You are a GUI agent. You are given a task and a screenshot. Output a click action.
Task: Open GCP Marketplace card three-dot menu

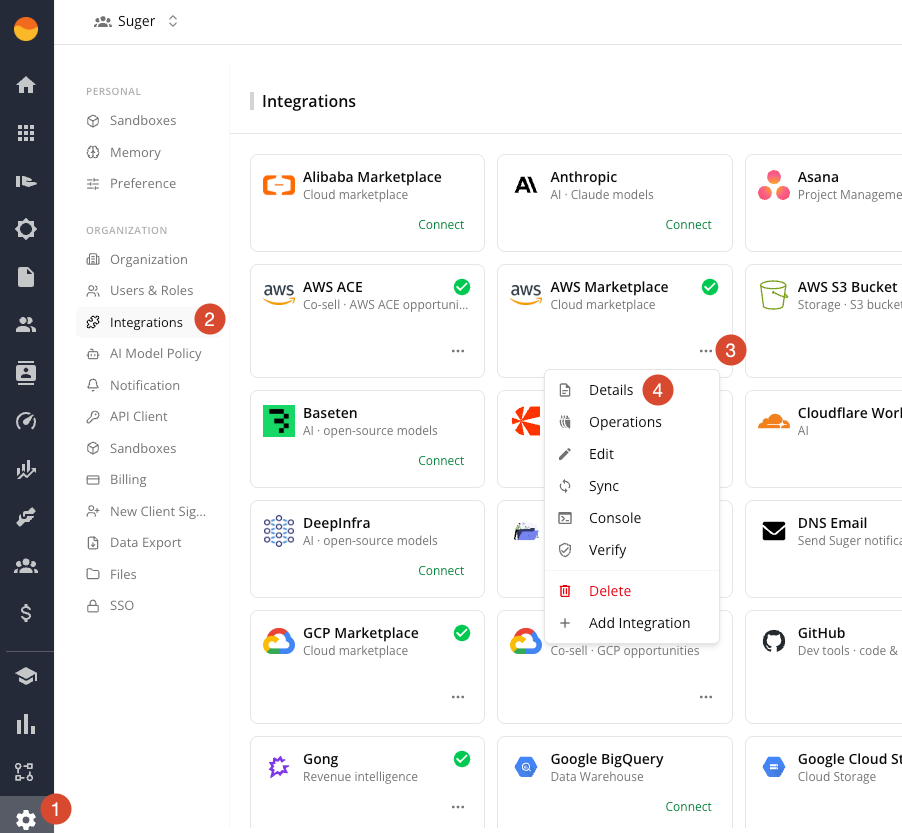tap(458, 697)
